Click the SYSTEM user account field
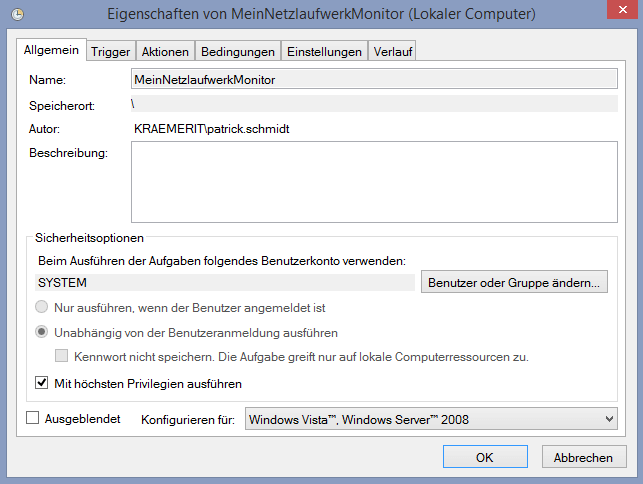The image size is (643, 484). click(225, 283)
